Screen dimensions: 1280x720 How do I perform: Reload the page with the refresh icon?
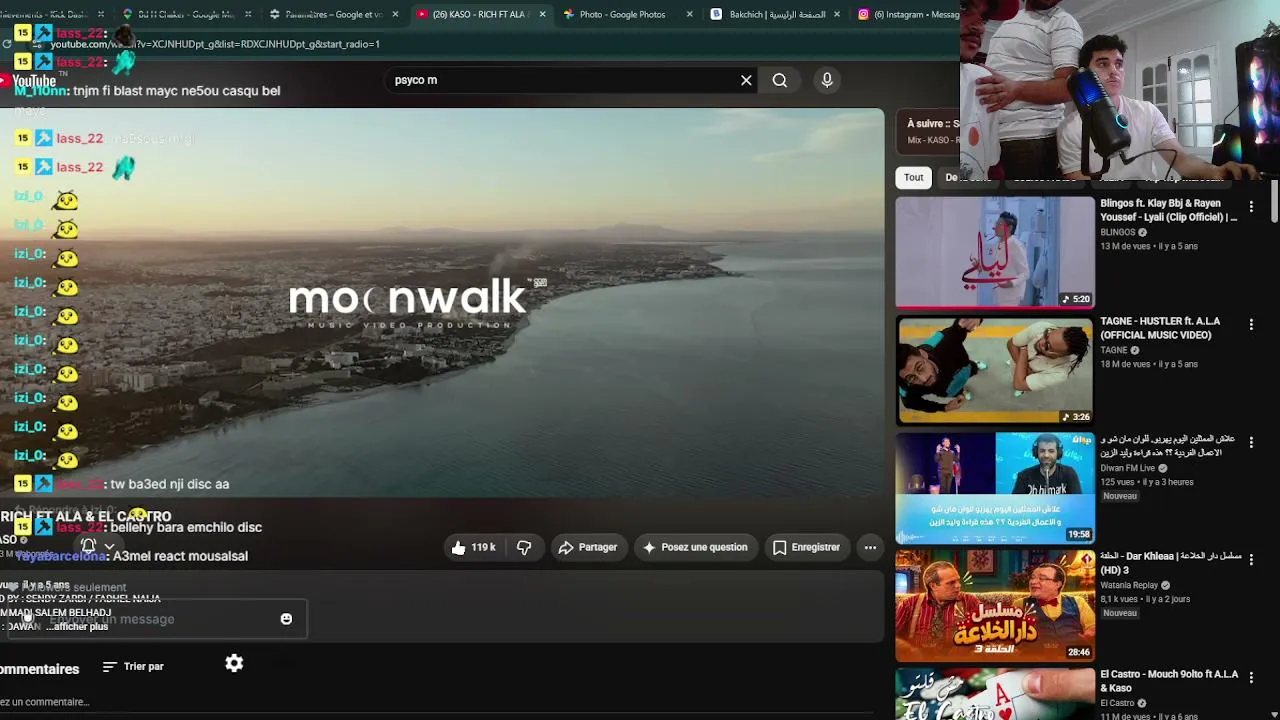[7, 44]
